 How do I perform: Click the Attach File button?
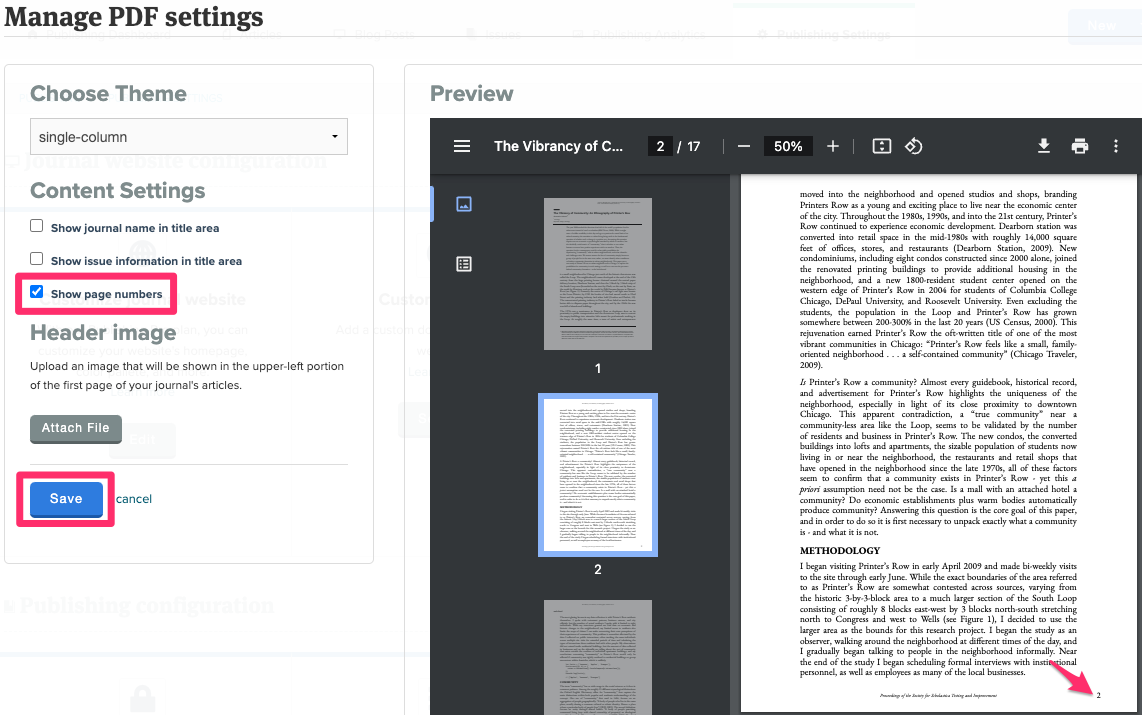click(x=76, y=428)
